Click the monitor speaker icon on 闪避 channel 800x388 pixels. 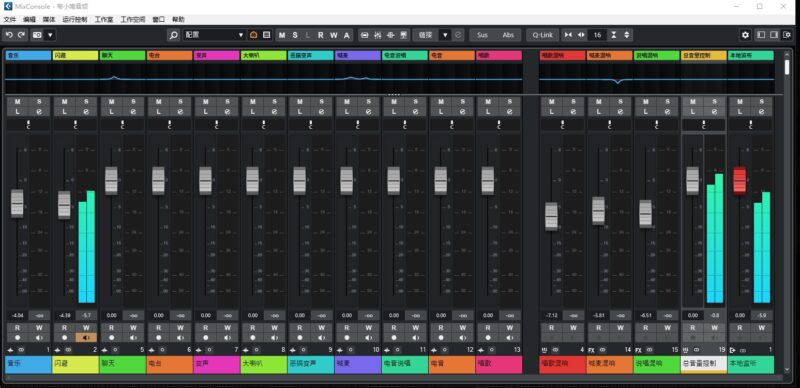(86, 337)
